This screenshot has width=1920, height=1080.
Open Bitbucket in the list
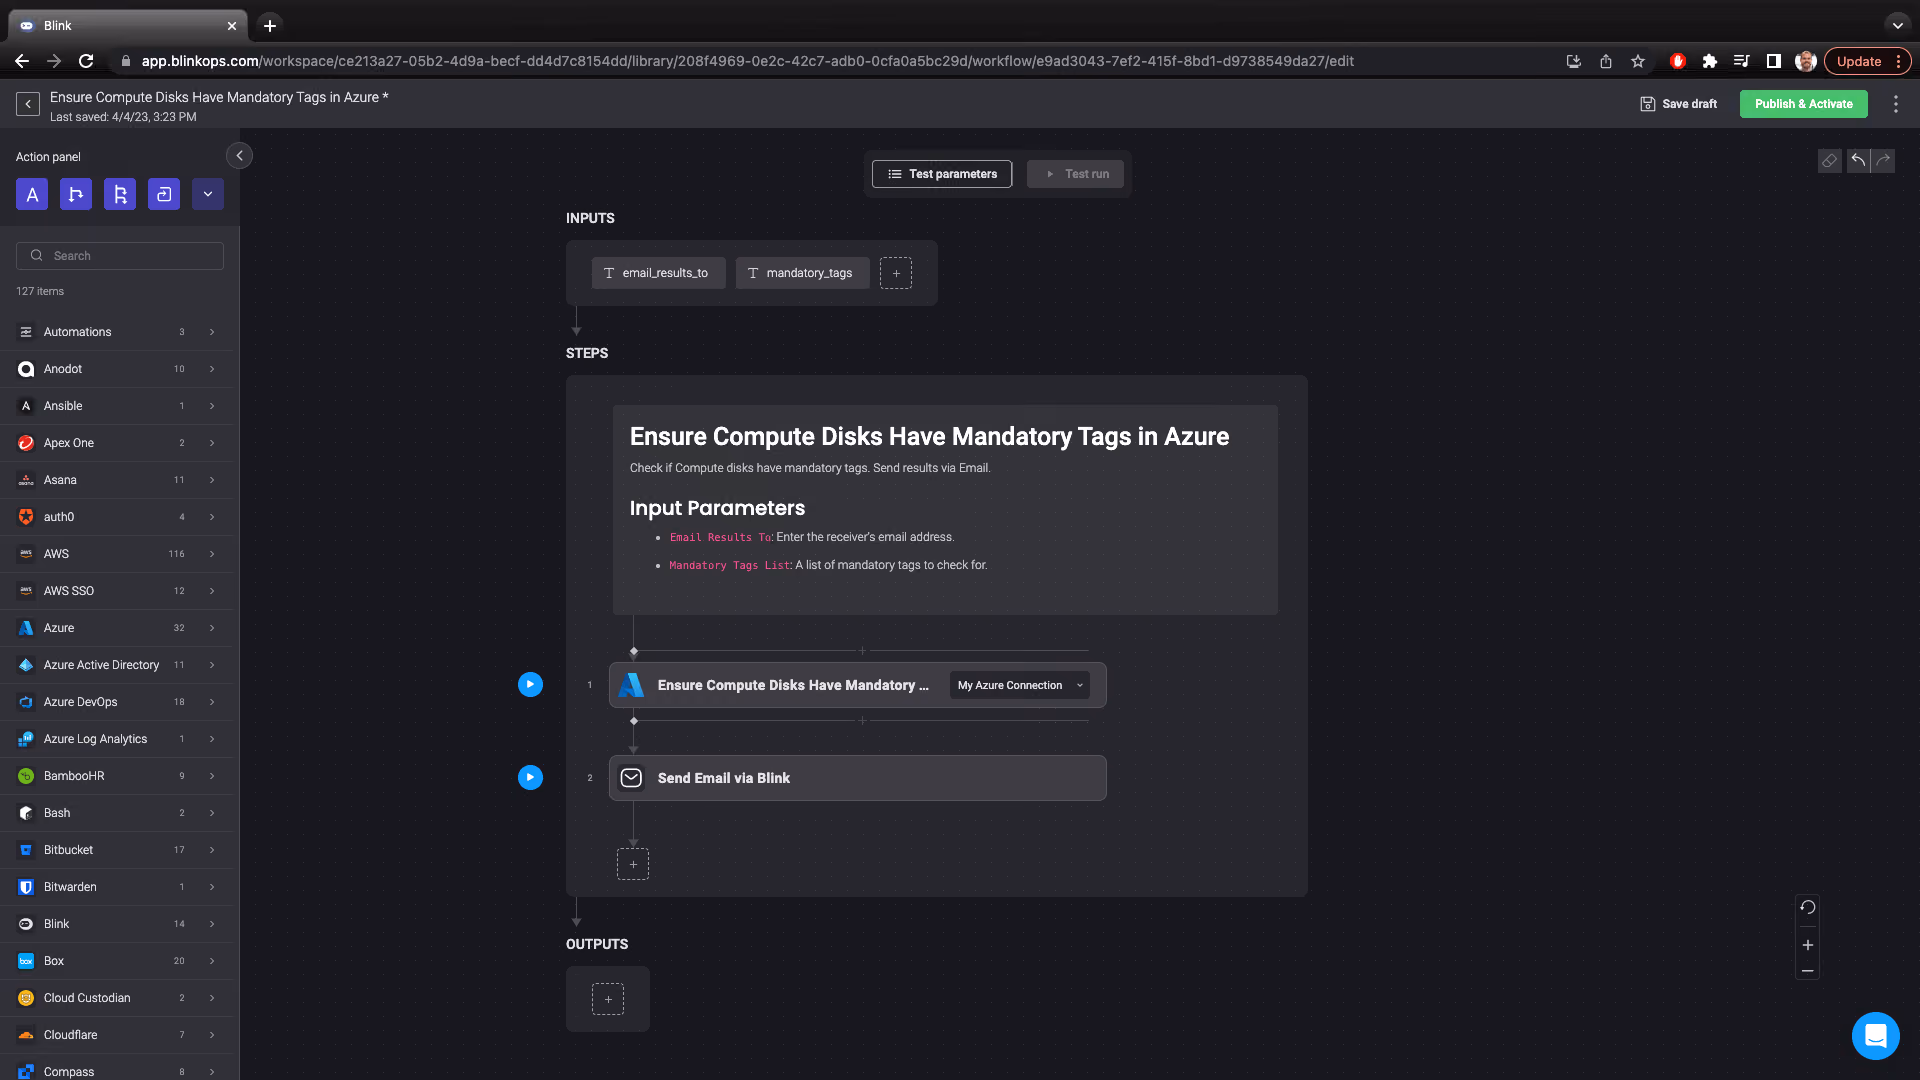(x=116, y=850)
